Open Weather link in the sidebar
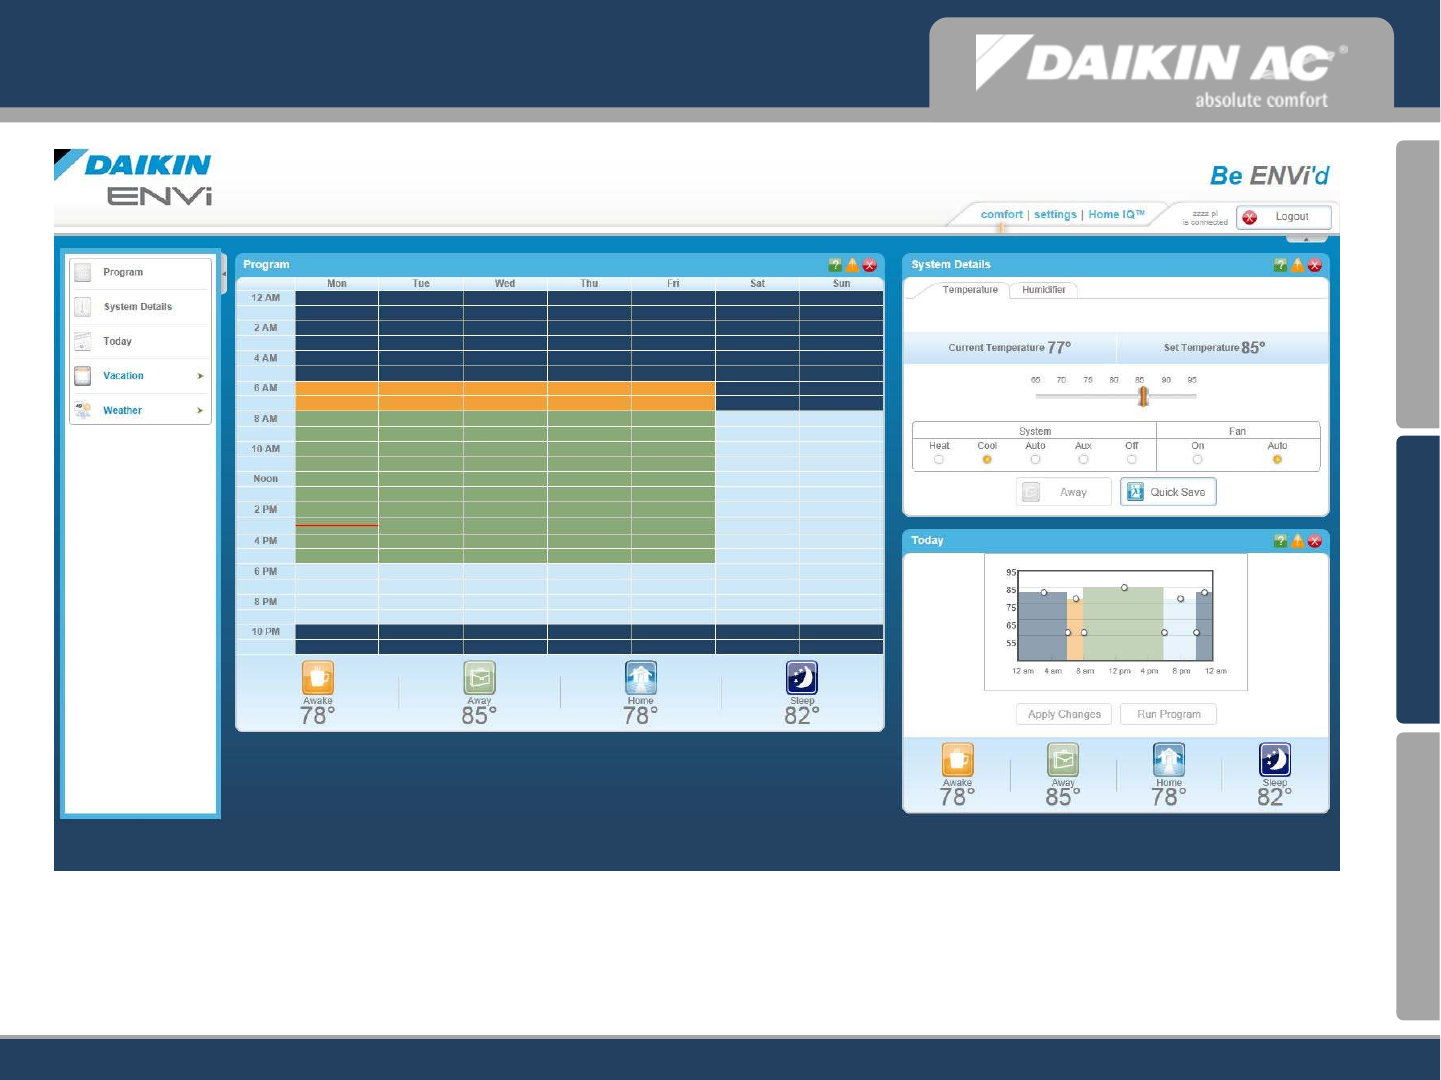This screenshot has height=1080, width=1441. click(122, 410)
